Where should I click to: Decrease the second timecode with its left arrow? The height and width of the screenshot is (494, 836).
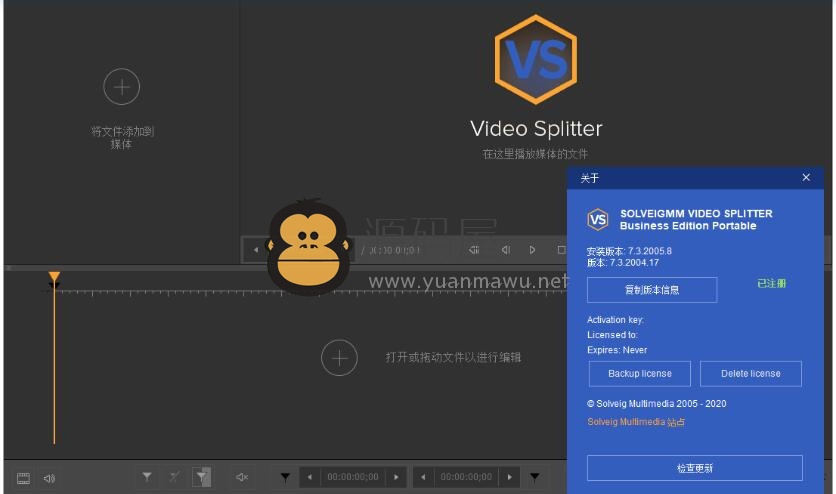pyautogui.click(x=423, y=477)
